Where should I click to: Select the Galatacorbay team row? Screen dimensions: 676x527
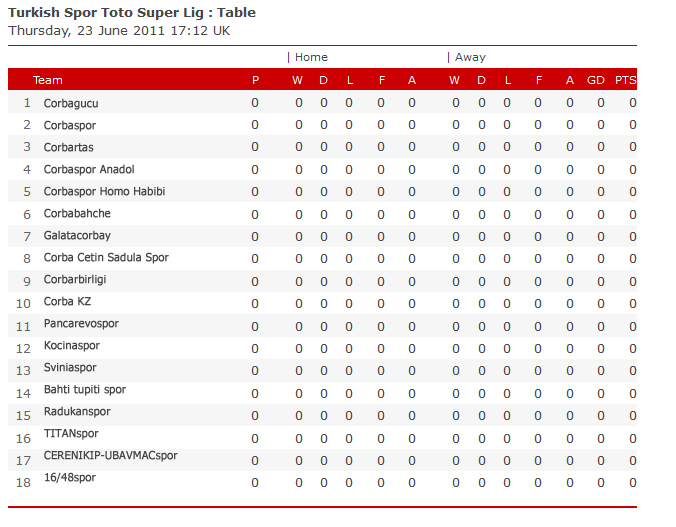[77, 236]
